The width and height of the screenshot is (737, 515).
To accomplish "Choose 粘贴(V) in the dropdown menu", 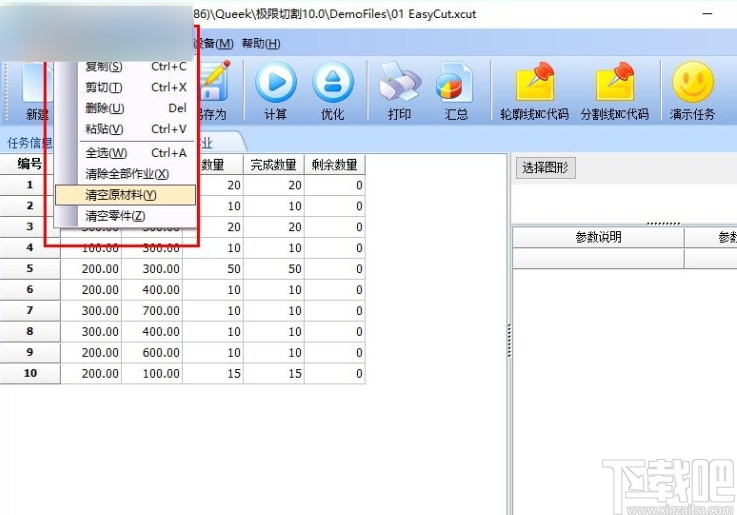I will 136,129.
